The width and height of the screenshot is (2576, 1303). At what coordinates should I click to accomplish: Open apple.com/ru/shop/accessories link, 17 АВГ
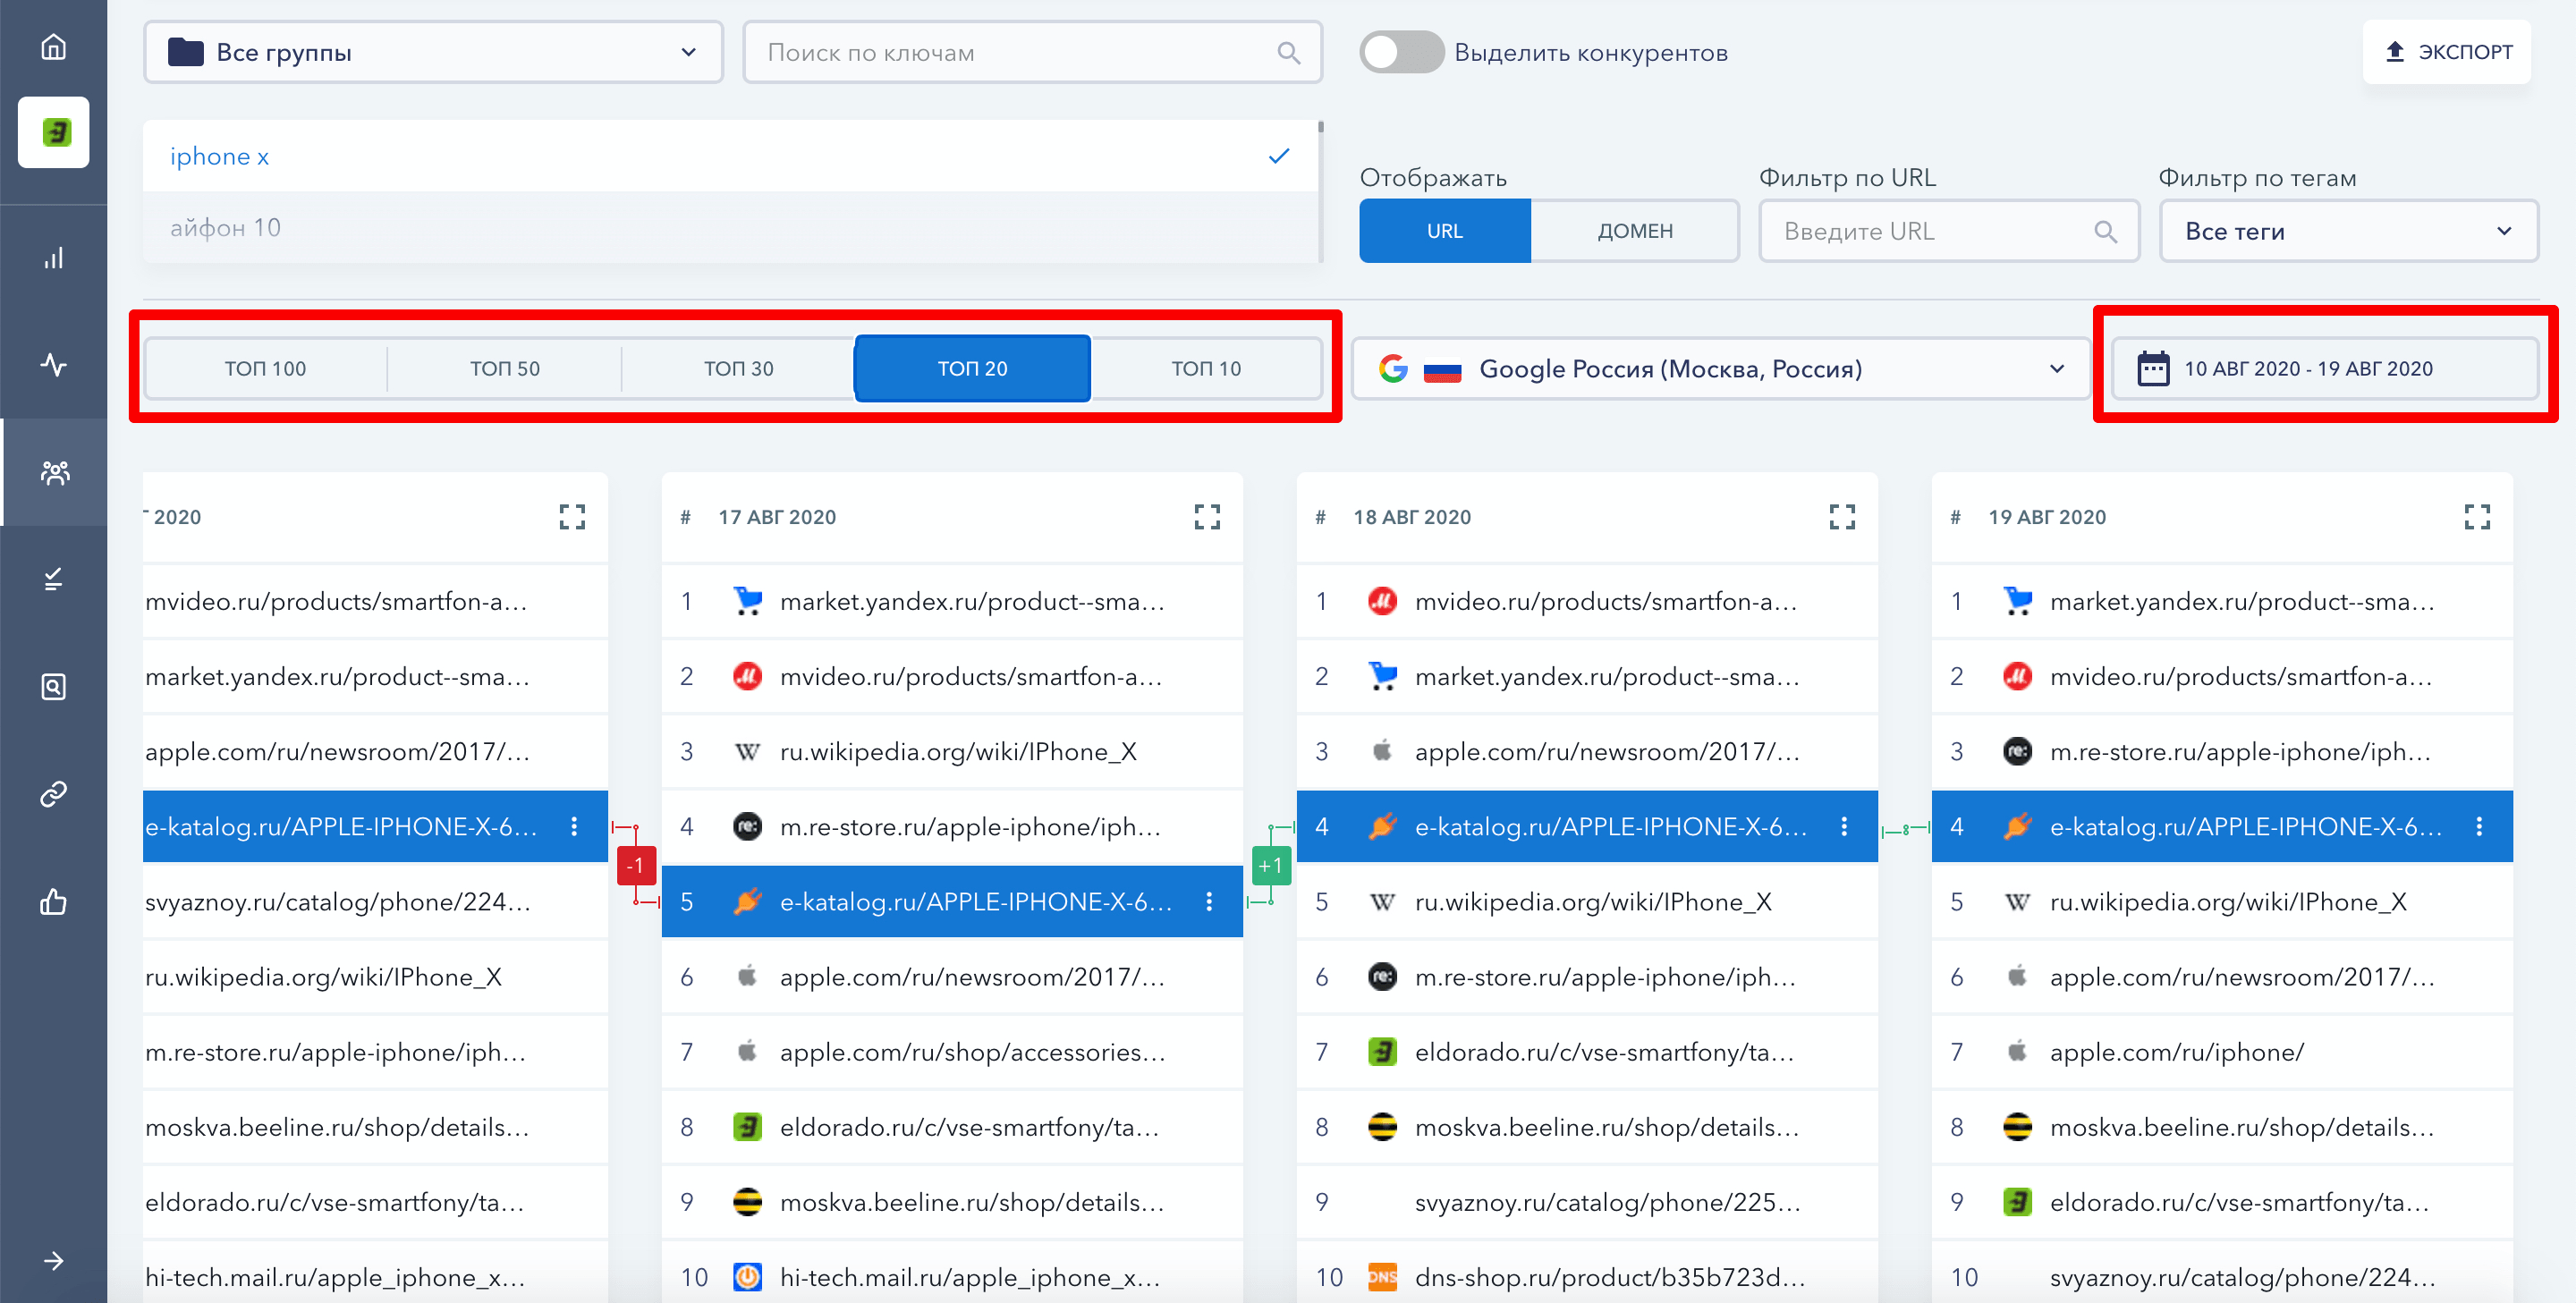click(972, 1052)
